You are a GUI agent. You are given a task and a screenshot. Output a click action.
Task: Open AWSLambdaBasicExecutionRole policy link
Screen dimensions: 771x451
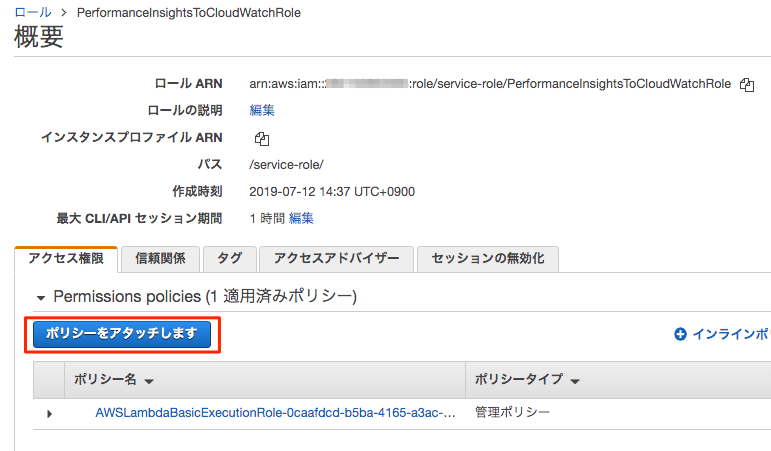[275, 413]
